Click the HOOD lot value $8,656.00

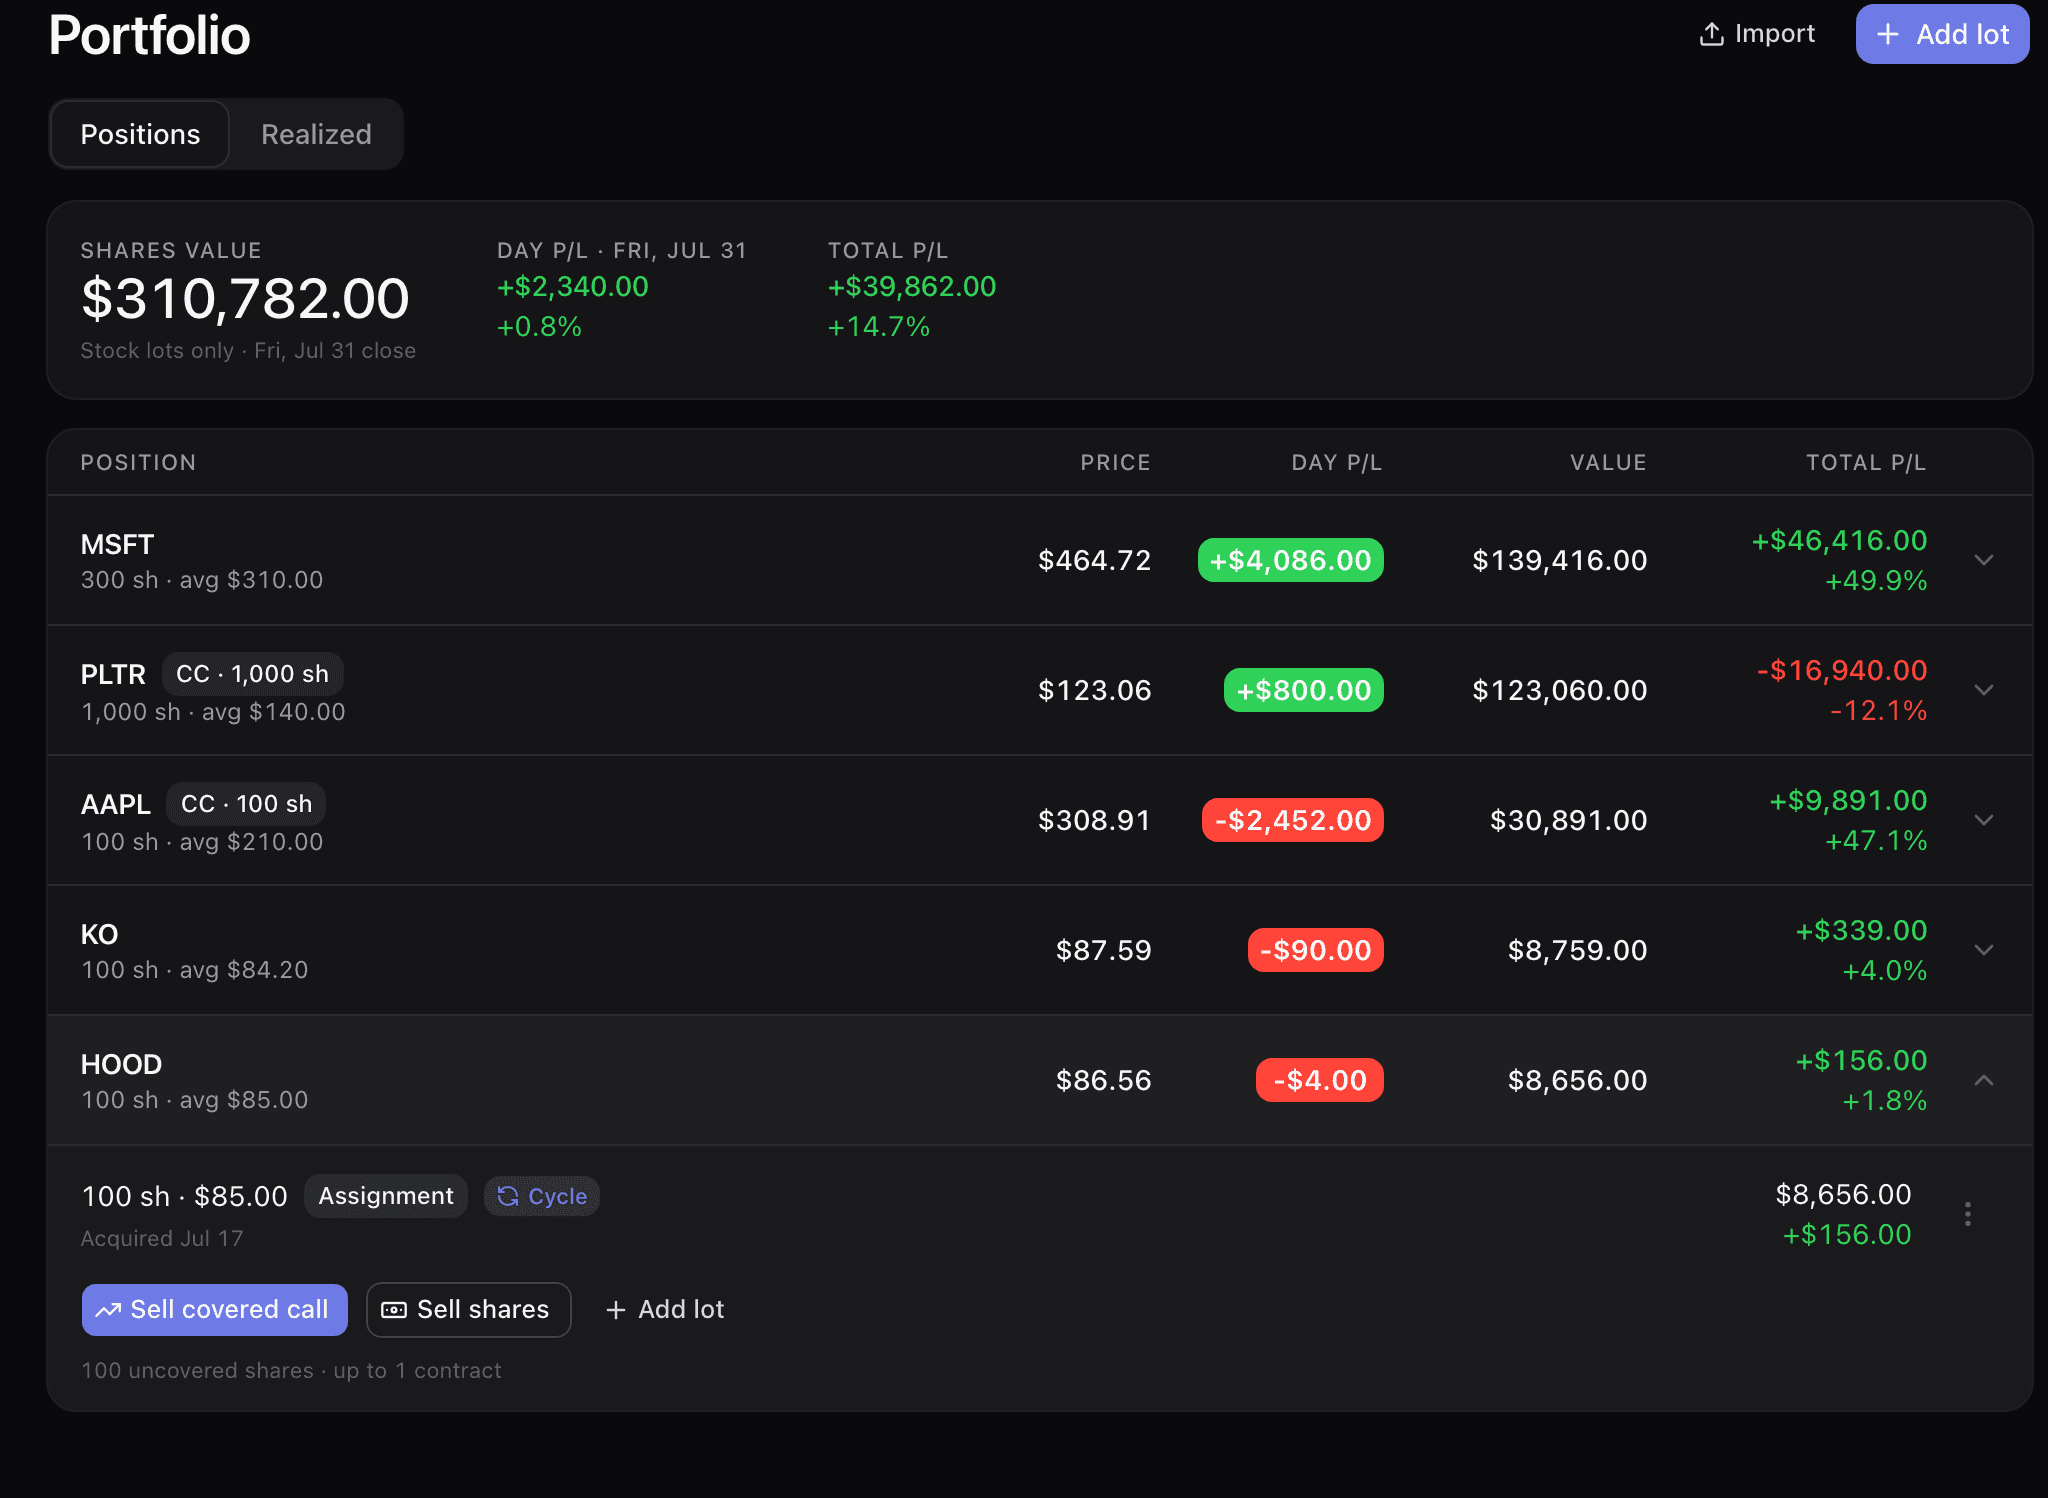[1843, 1195]
